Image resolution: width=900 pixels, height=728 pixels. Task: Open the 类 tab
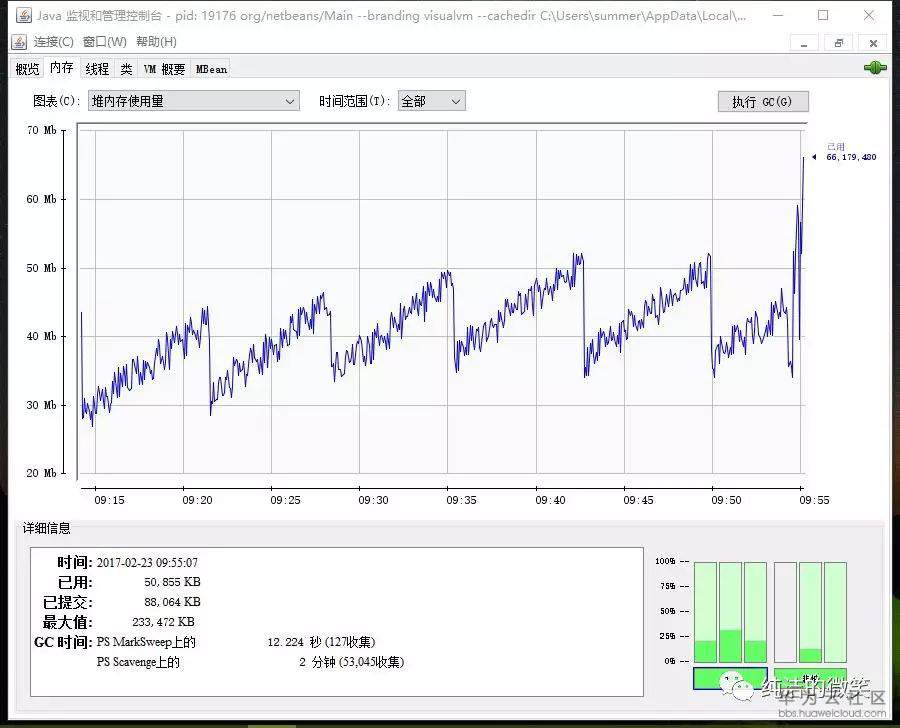(126, 69)
